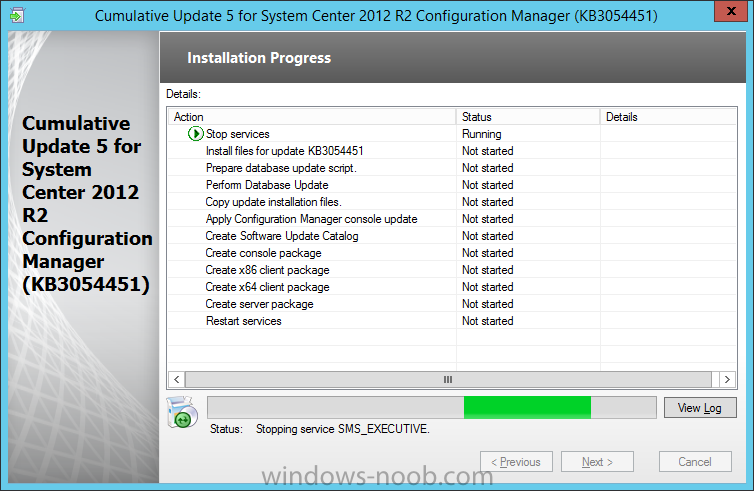Select the Install files for update KB3054451 row
The image size is (754, 491).
[452, 151]
